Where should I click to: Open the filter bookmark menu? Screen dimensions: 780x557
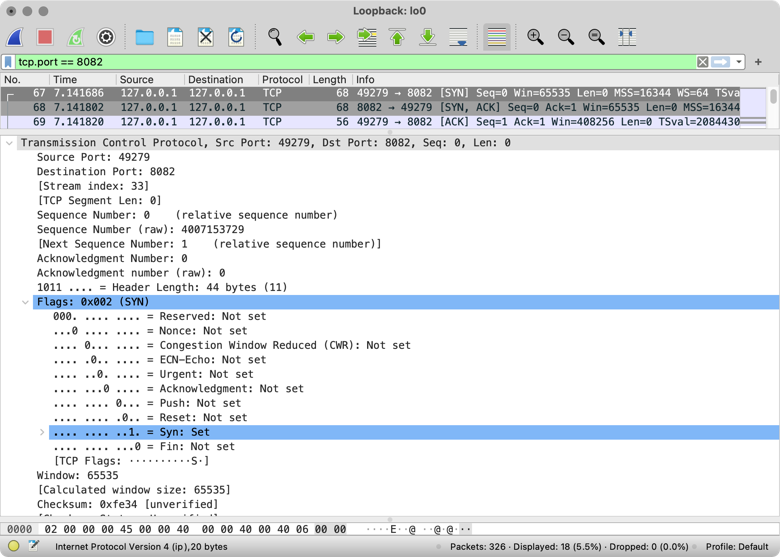click(8, 62)
